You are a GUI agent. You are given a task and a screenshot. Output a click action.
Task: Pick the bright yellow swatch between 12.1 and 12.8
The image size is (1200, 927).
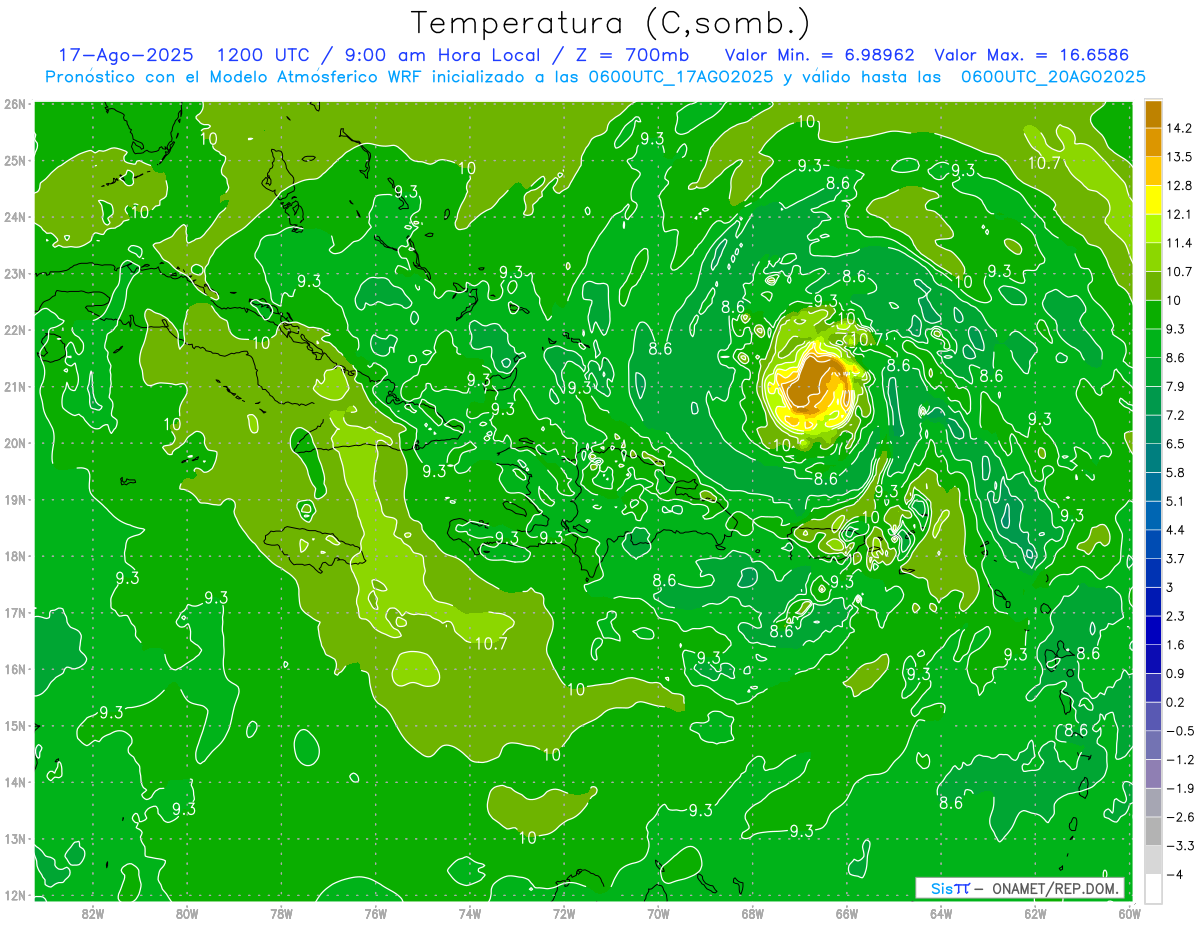(1153, 200)
